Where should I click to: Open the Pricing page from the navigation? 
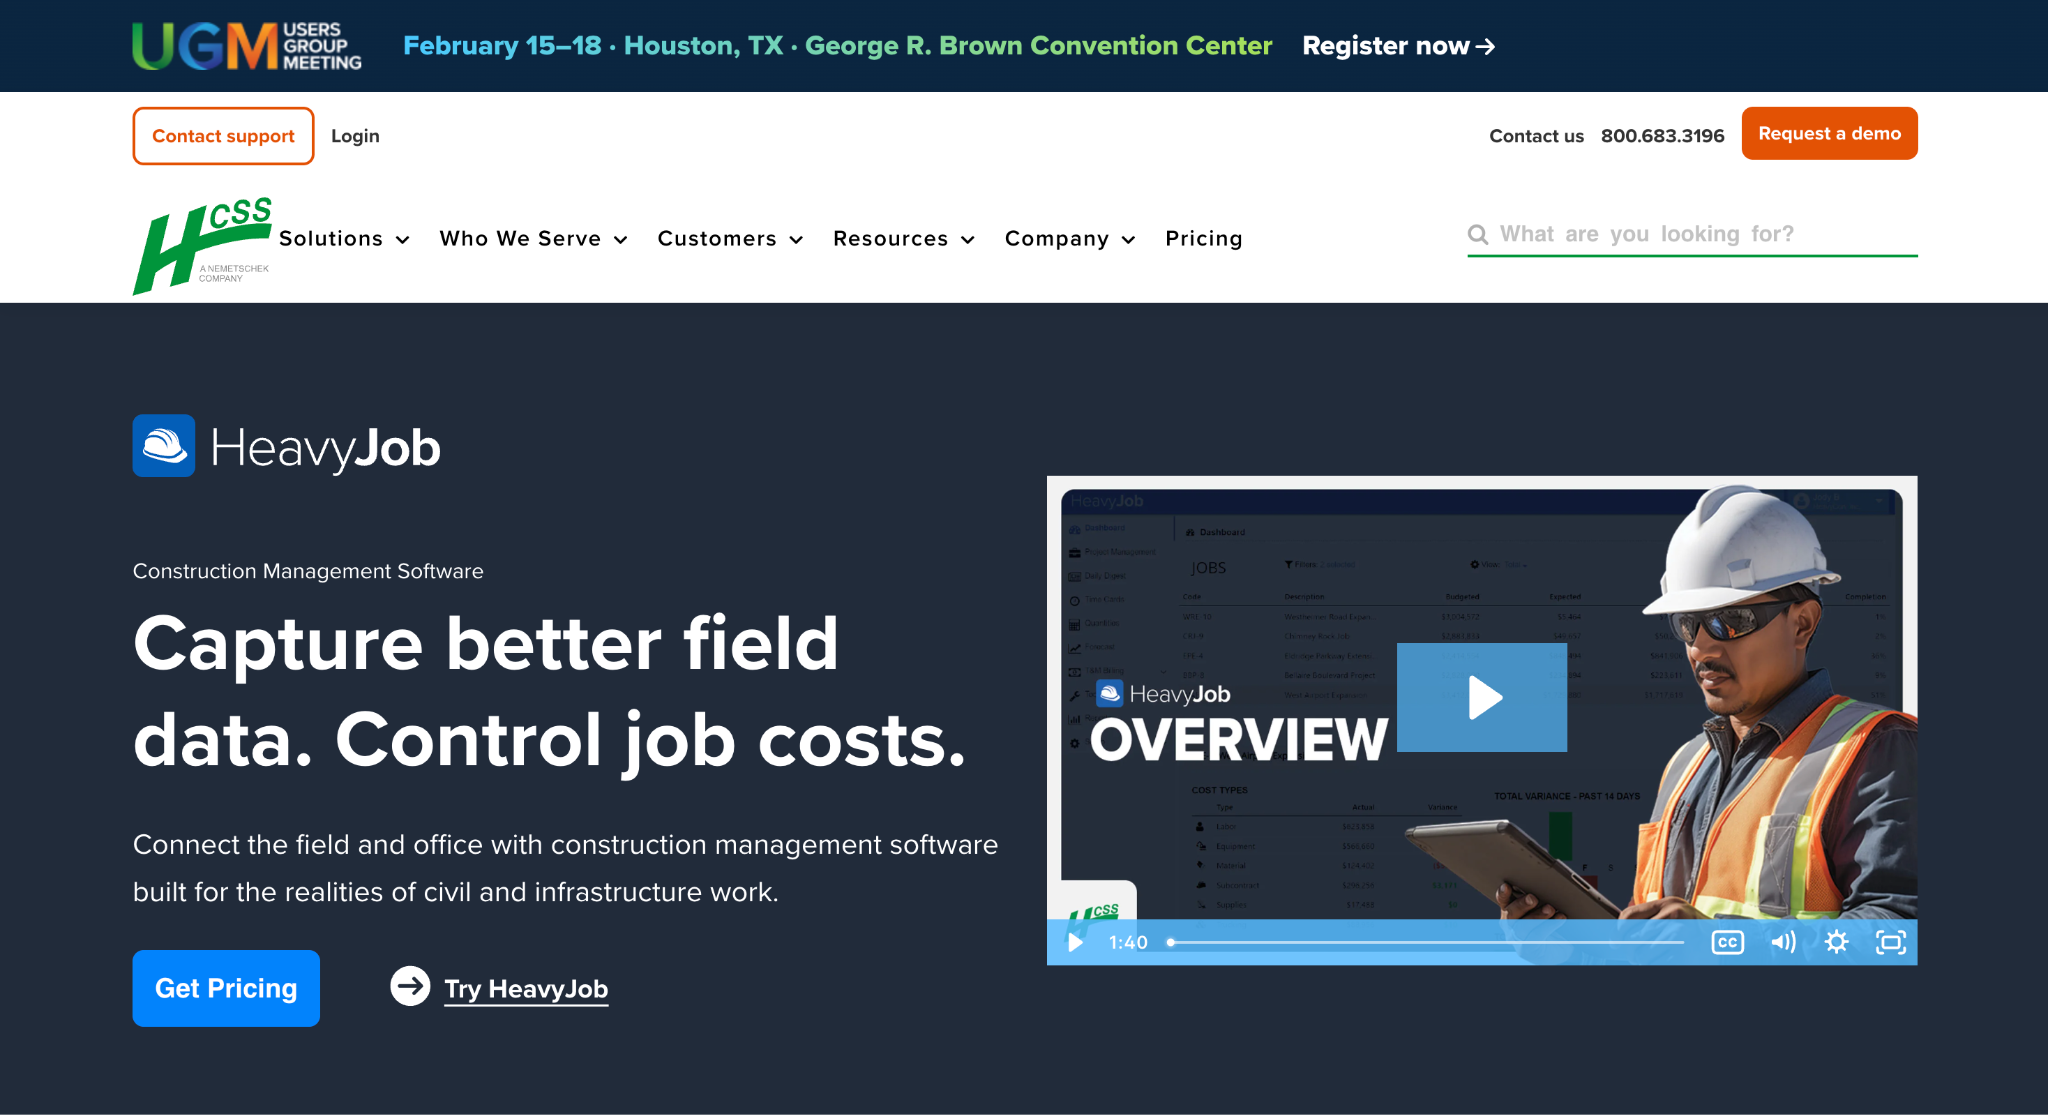[x=1204, y=239]
